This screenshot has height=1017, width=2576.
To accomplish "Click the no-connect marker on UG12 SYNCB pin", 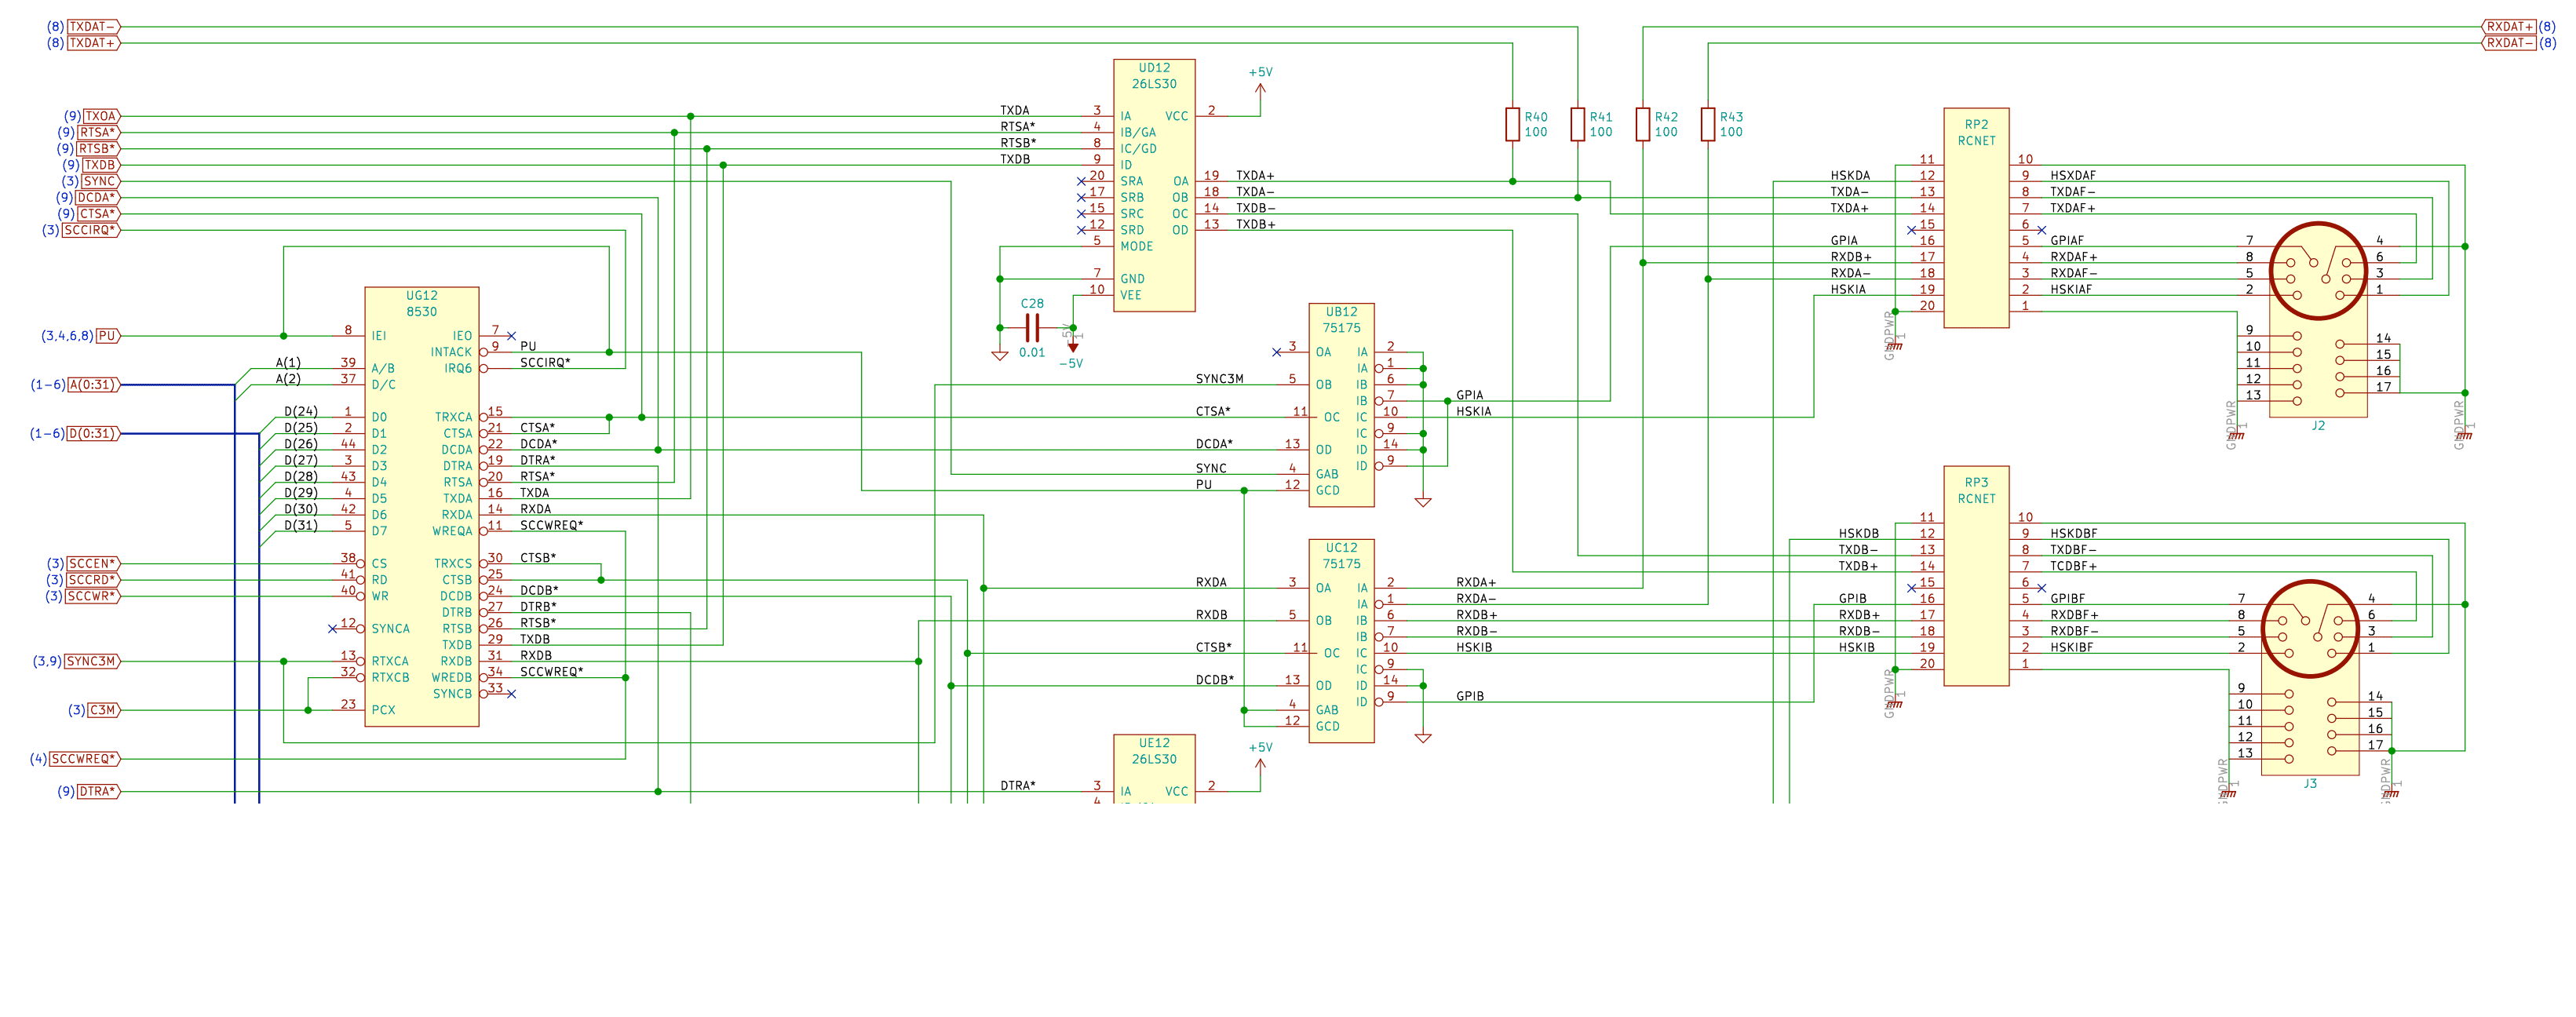I will [x=511, y=694].
